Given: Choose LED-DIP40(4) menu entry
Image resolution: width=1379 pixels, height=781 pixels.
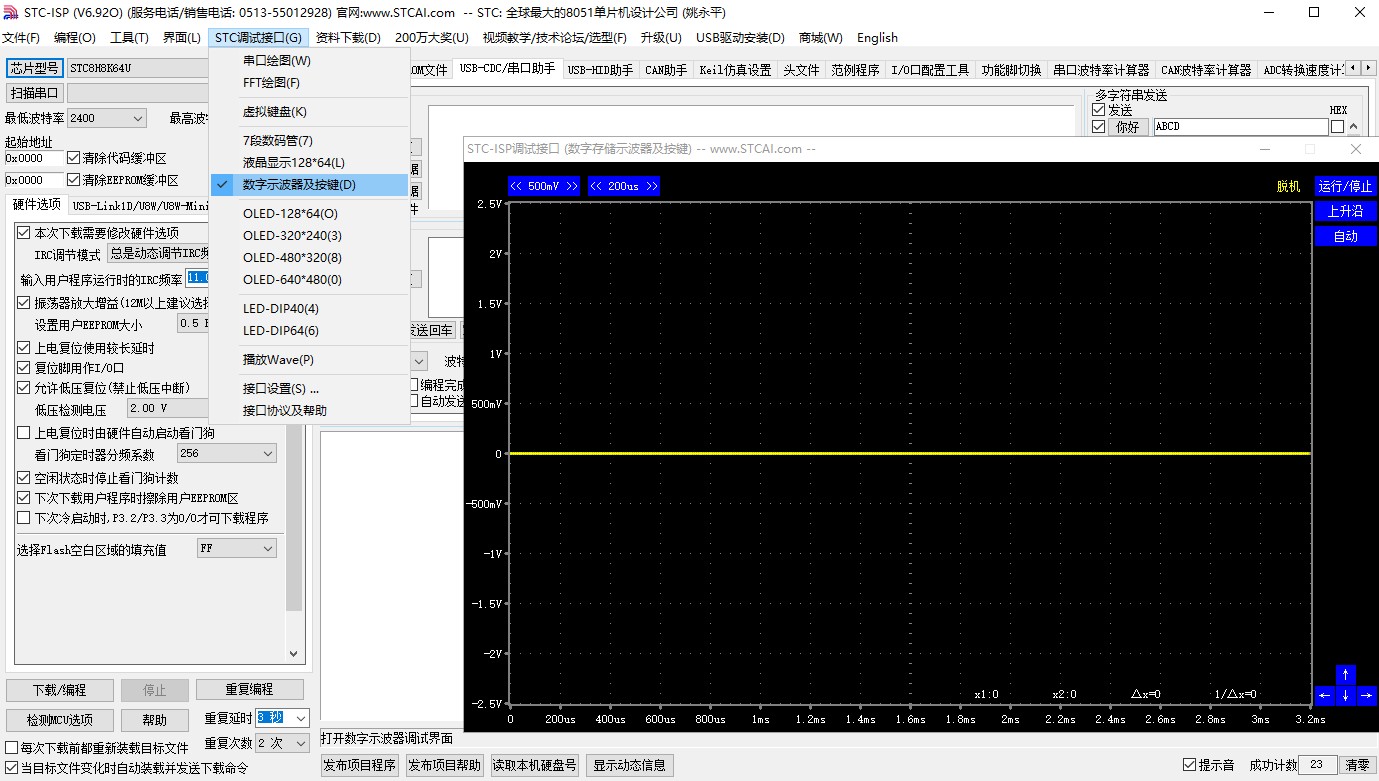Looking at the screenshot, I should (x=310, y=308).
